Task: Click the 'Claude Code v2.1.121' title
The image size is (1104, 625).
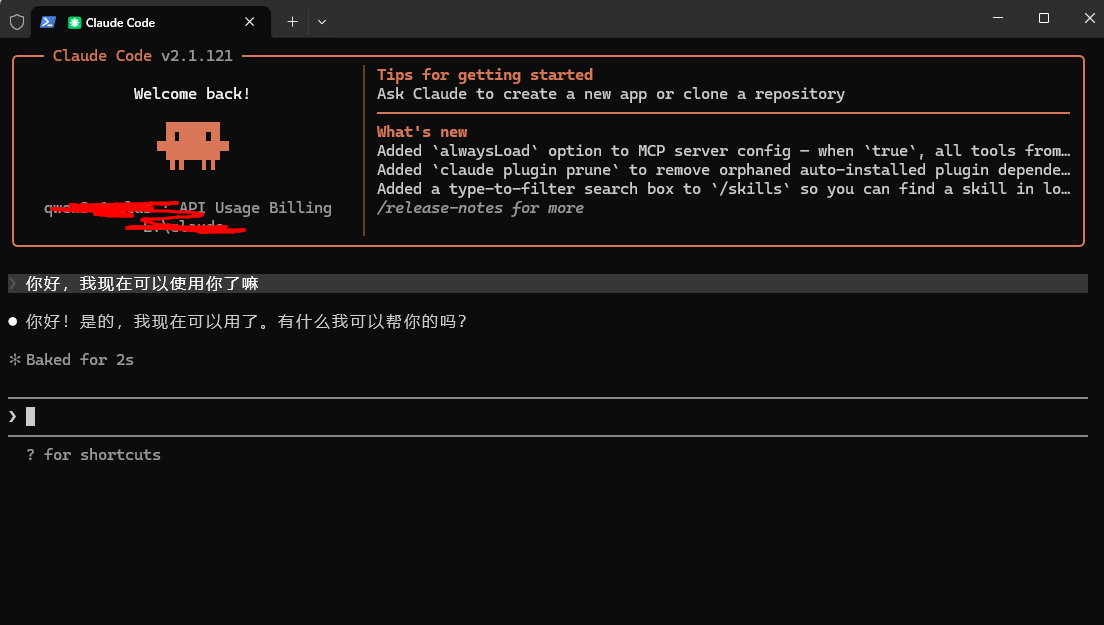Action: pos(143,56)
